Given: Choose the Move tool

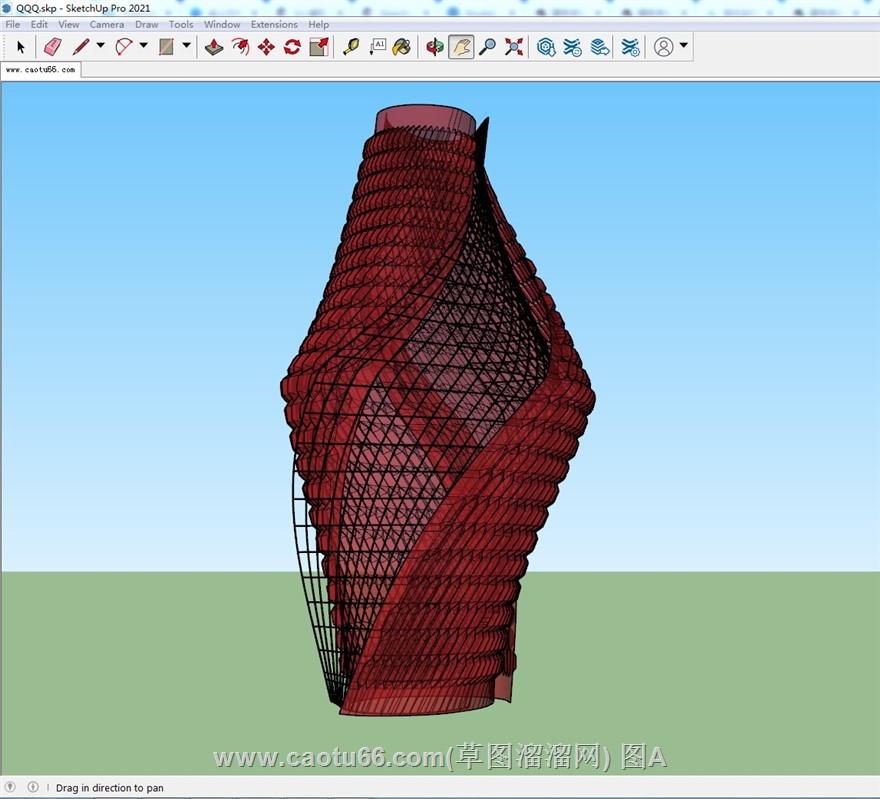Looking at the screenshot, I should point(266,47).
